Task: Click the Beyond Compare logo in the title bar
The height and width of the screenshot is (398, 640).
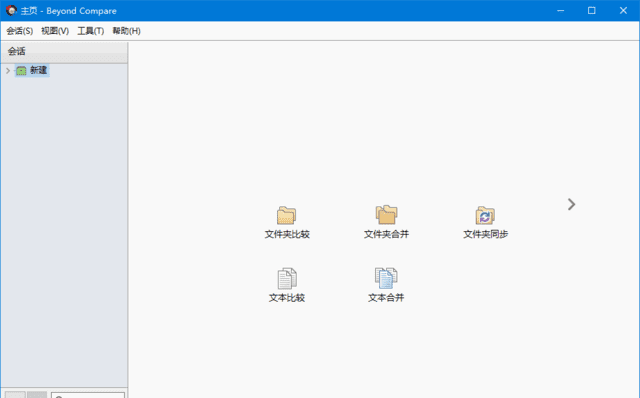Action: tap(11, 11)
